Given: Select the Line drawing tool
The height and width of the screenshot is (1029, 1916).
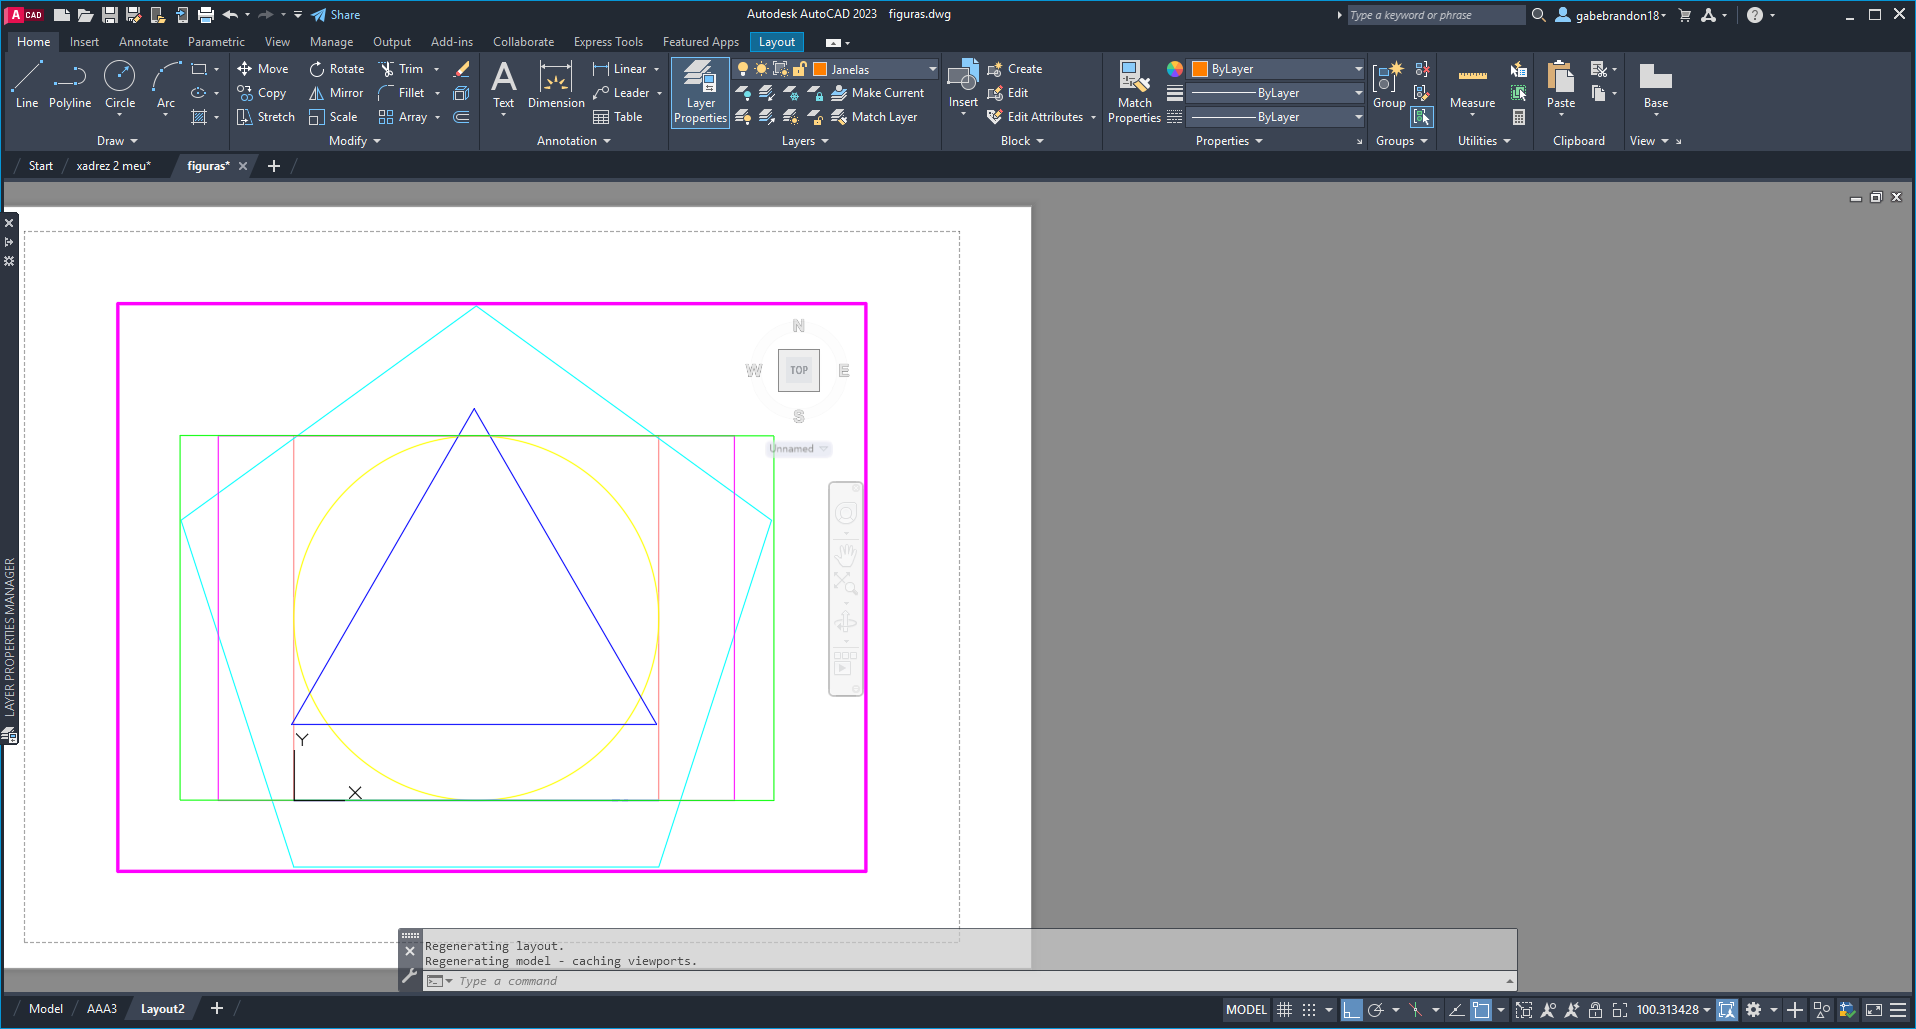Looking at the screenshot, I should tap(26, 85).
